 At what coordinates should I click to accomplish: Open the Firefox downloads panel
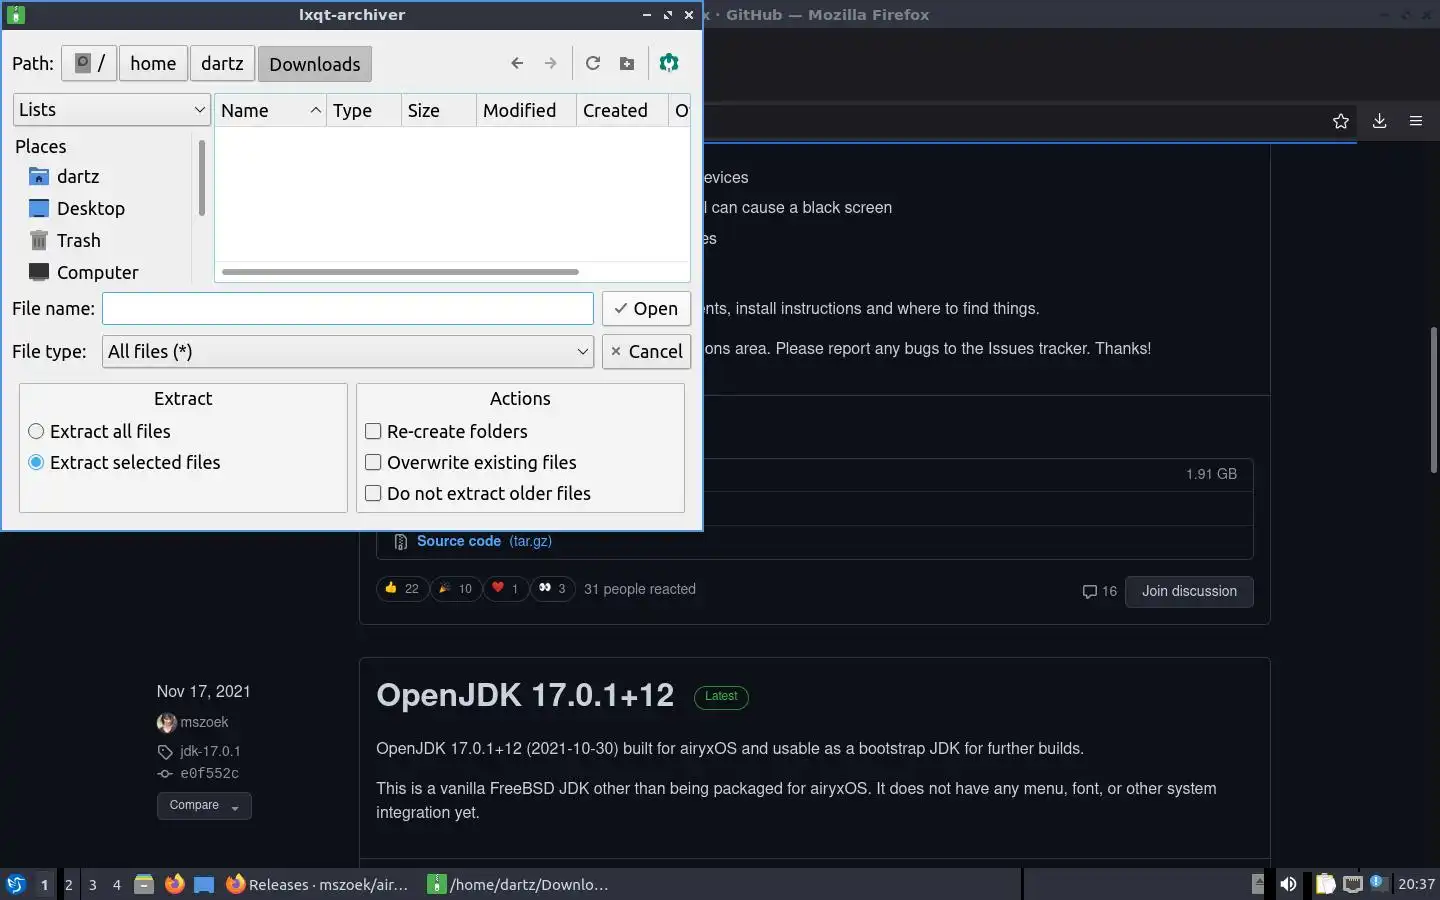[1379, 121]
